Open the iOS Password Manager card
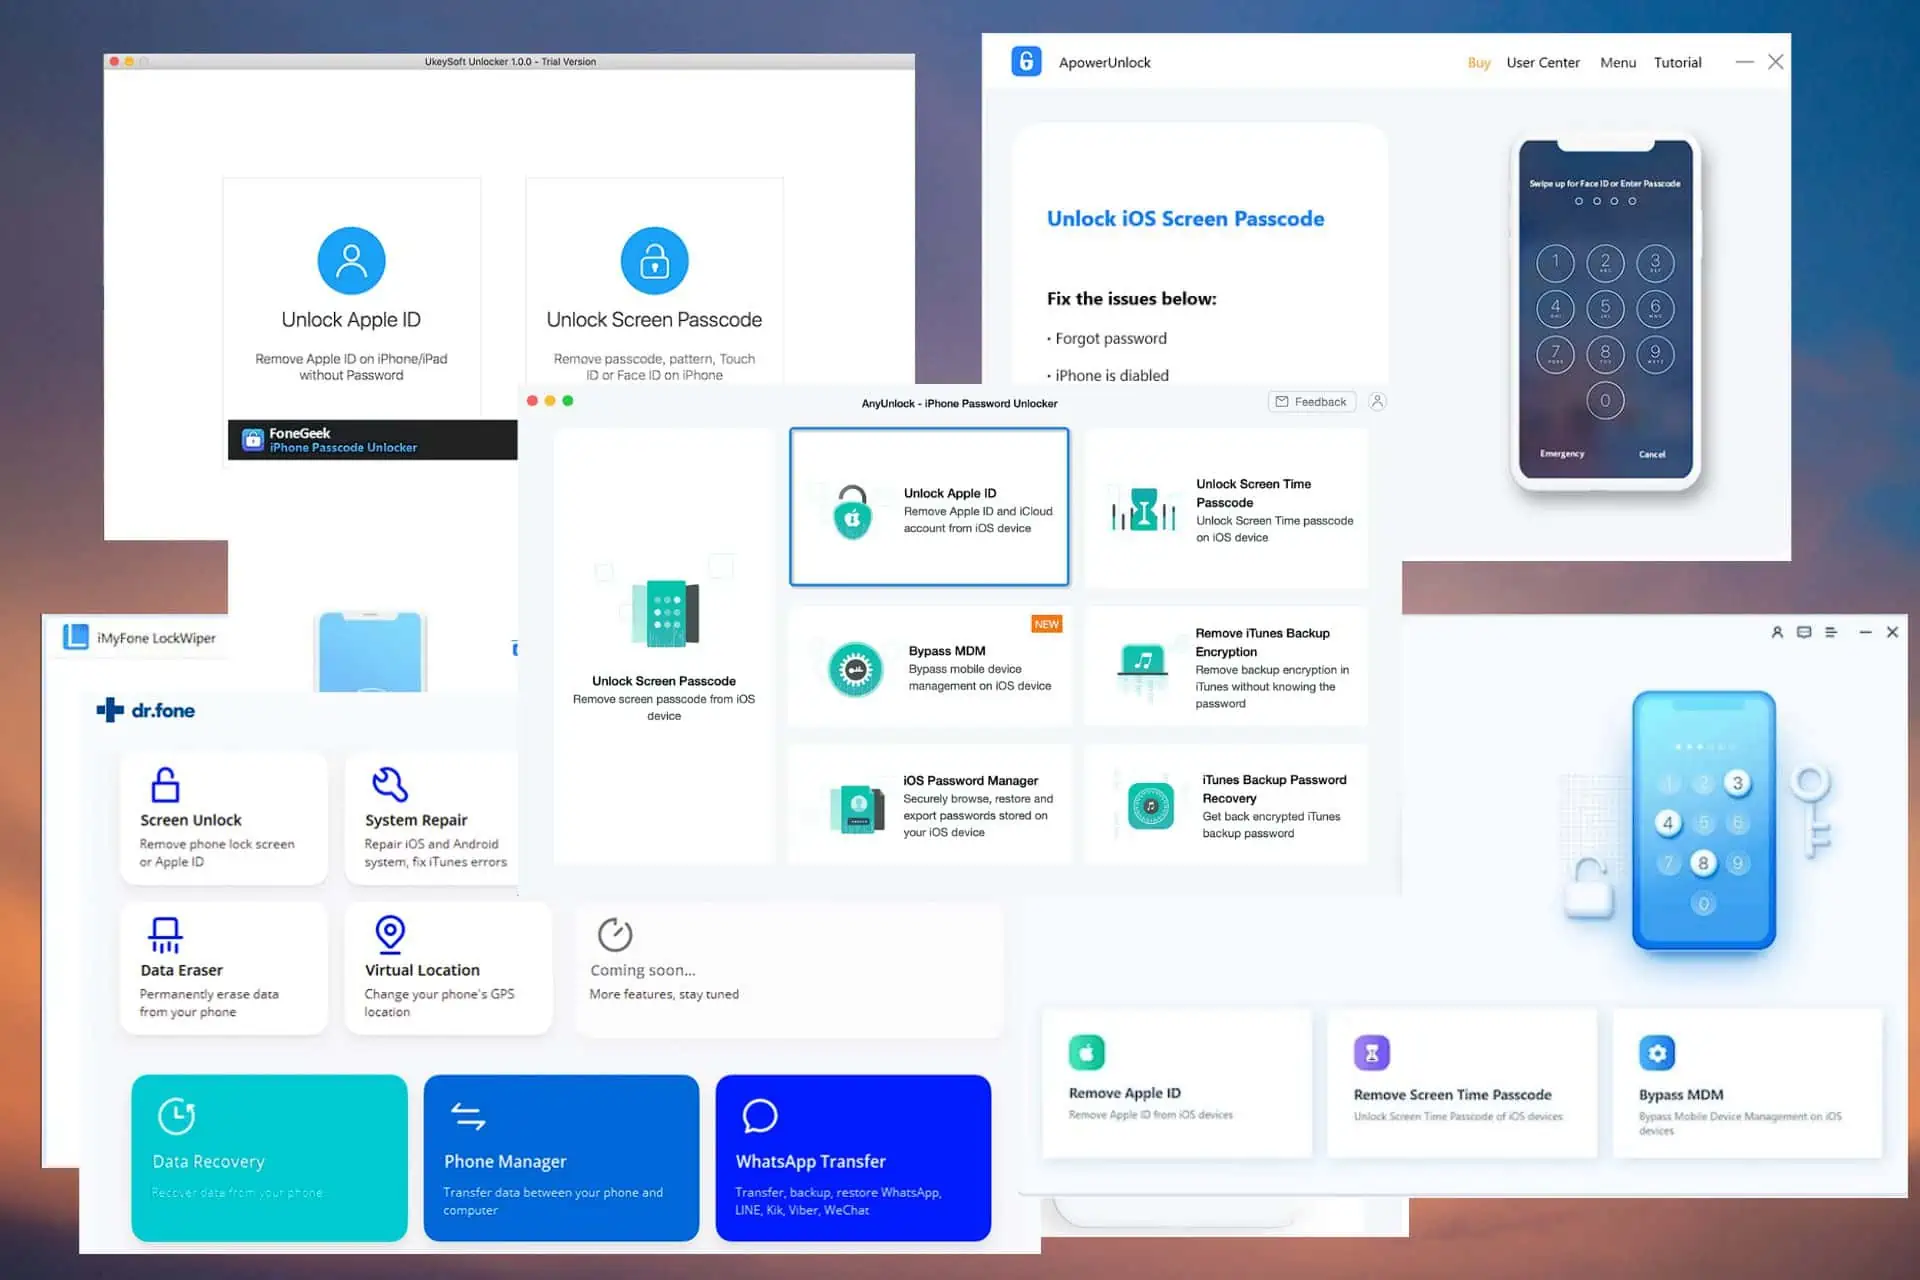Screen dimensions: 1920x1280 coord(929,805)
